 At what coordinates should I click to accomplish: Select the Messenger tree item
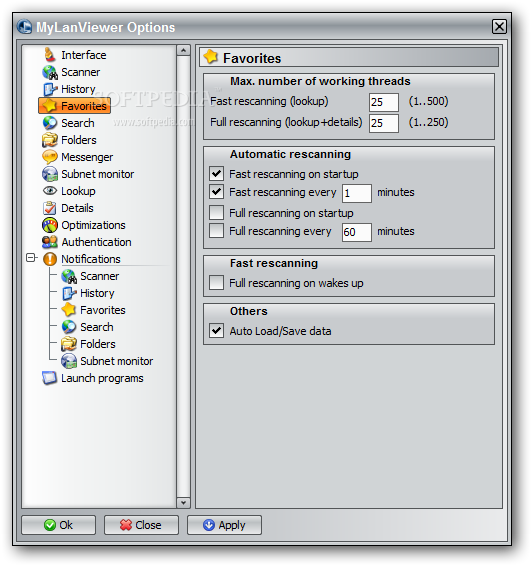(x=87, y=157)
